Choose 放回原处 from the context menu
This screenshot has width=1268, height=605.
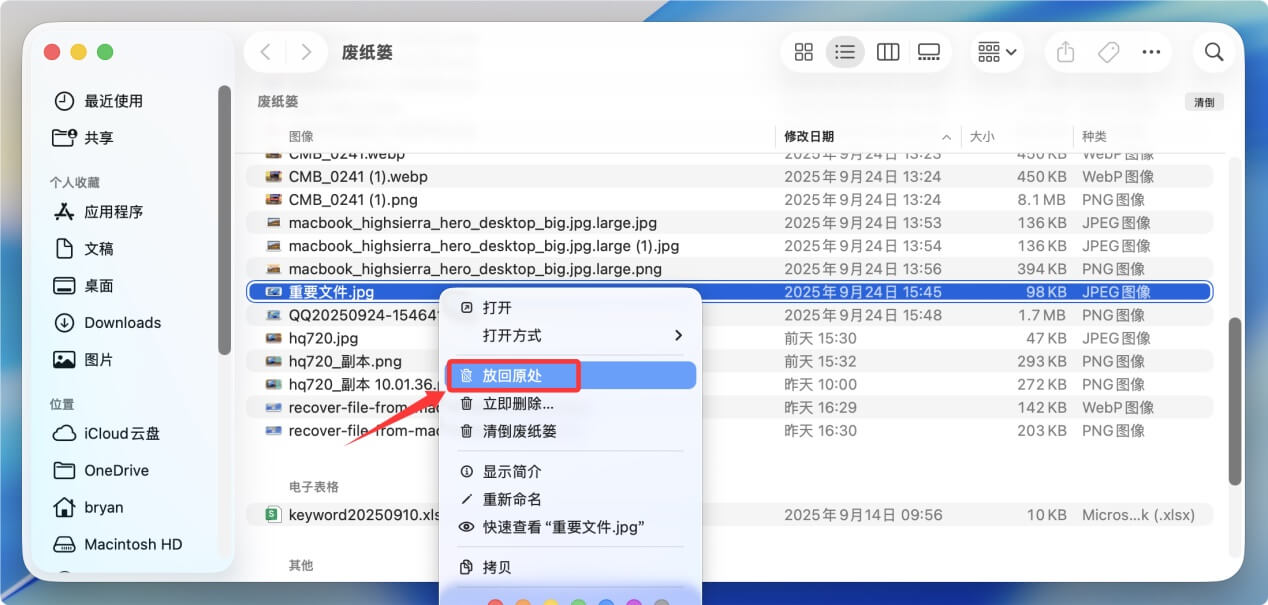(513, 375)
